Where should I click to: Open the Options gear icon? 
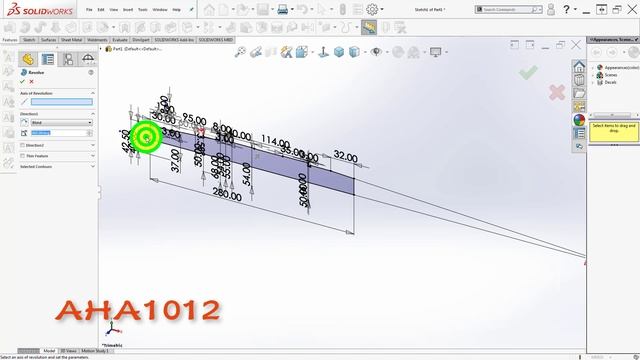pos(372,9)
